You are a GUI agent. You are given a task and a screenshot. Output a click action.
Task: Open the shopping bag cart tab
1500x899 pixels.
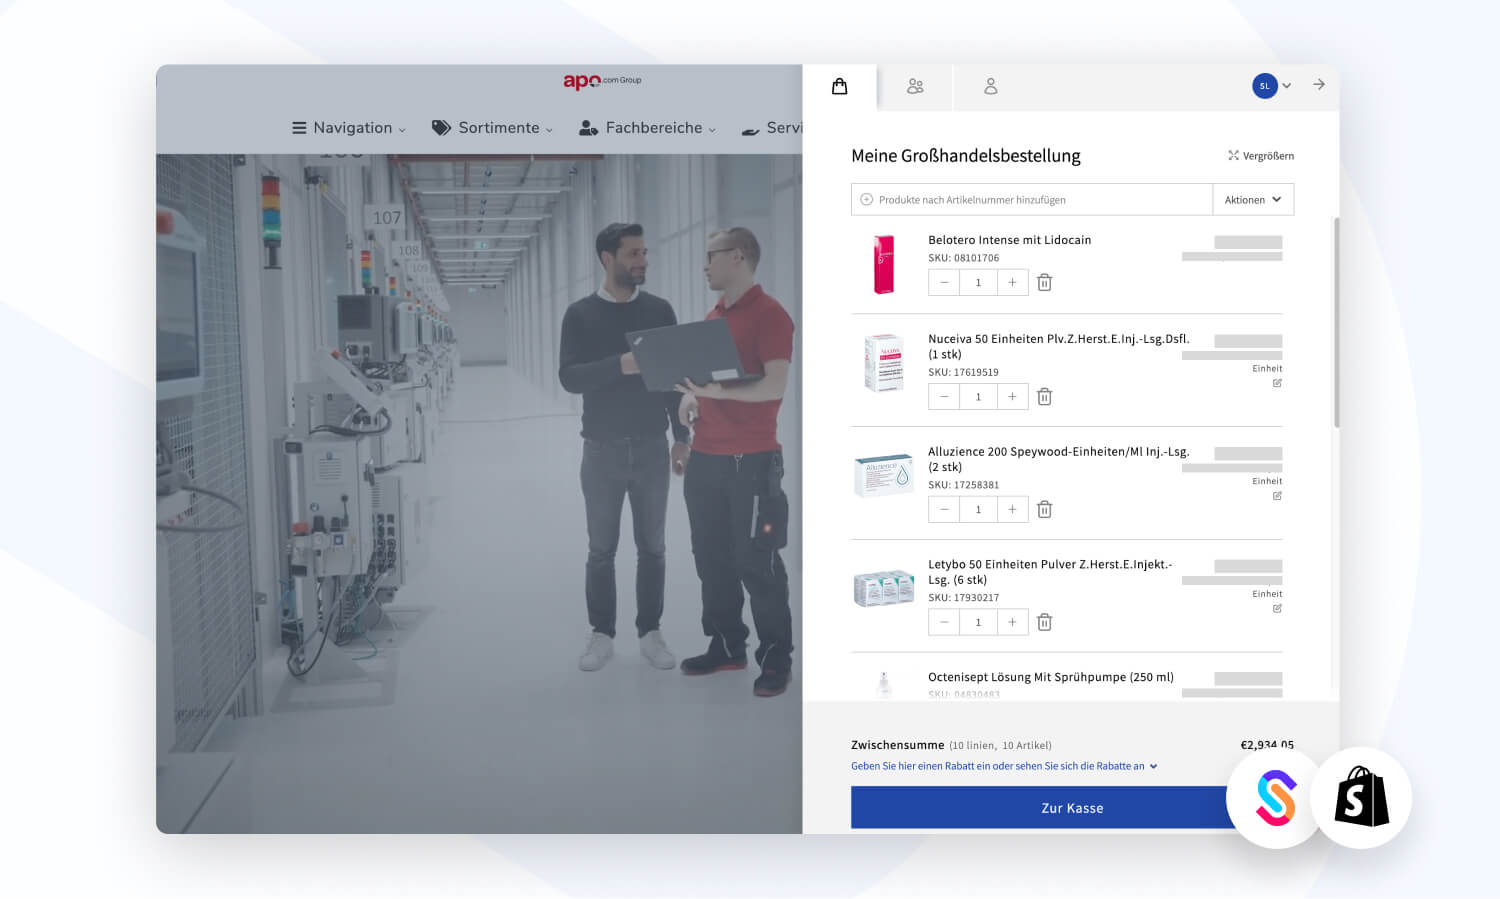point(839,87)
